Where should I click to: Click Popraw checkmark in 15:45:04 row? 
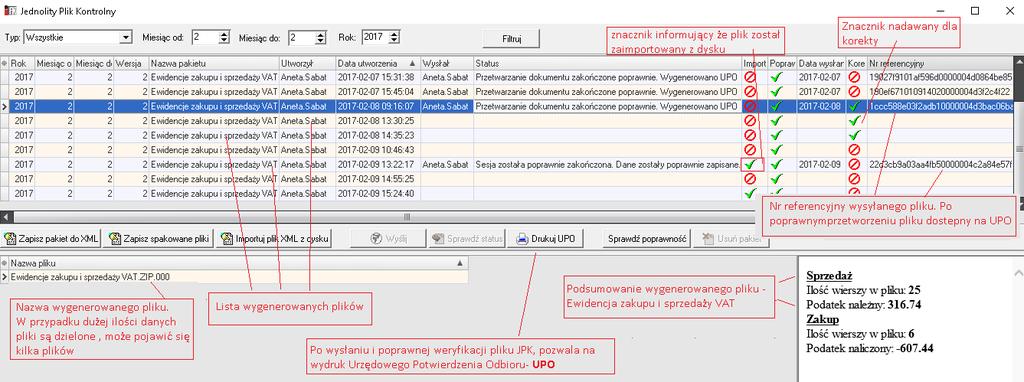(776, 91)
